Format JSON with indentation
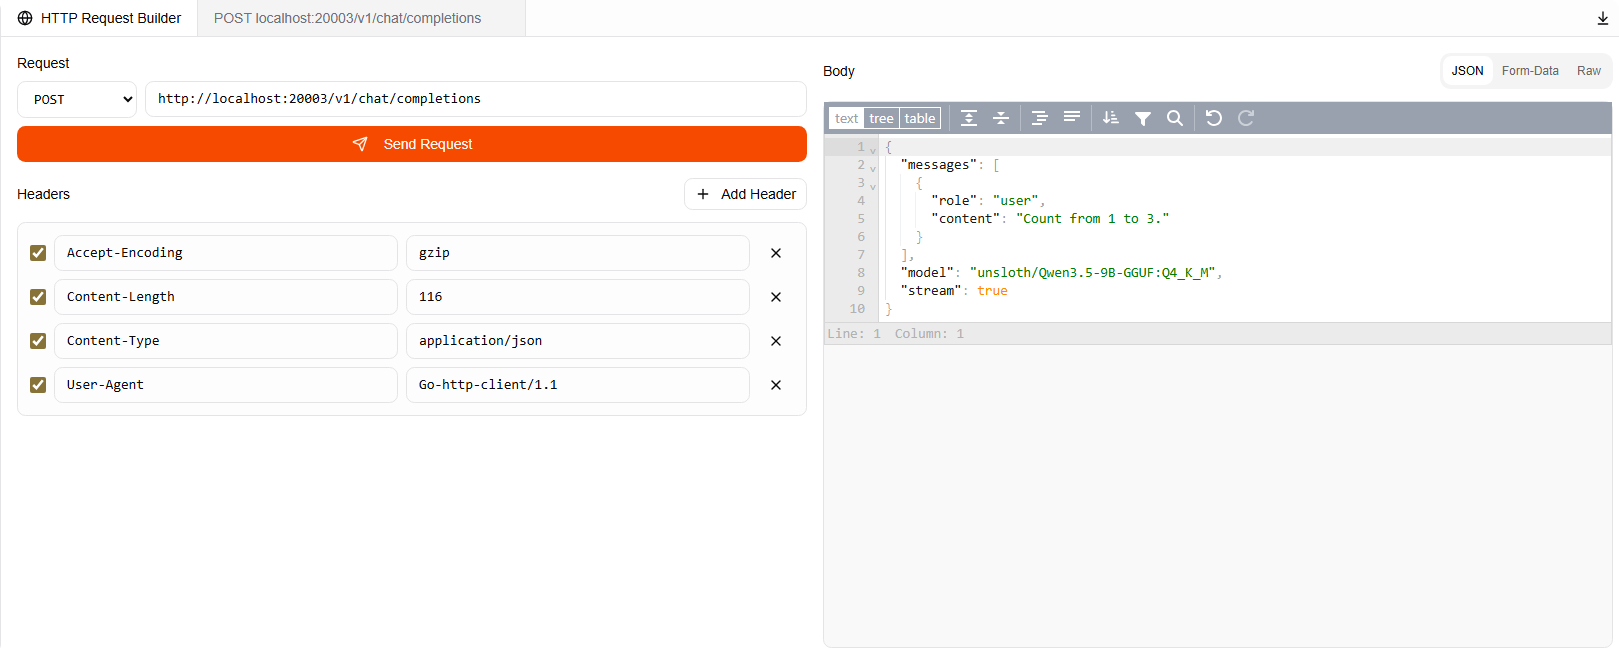This screenshot has height=654, width=1619. pyautogui.click(x=1040, y=118)
